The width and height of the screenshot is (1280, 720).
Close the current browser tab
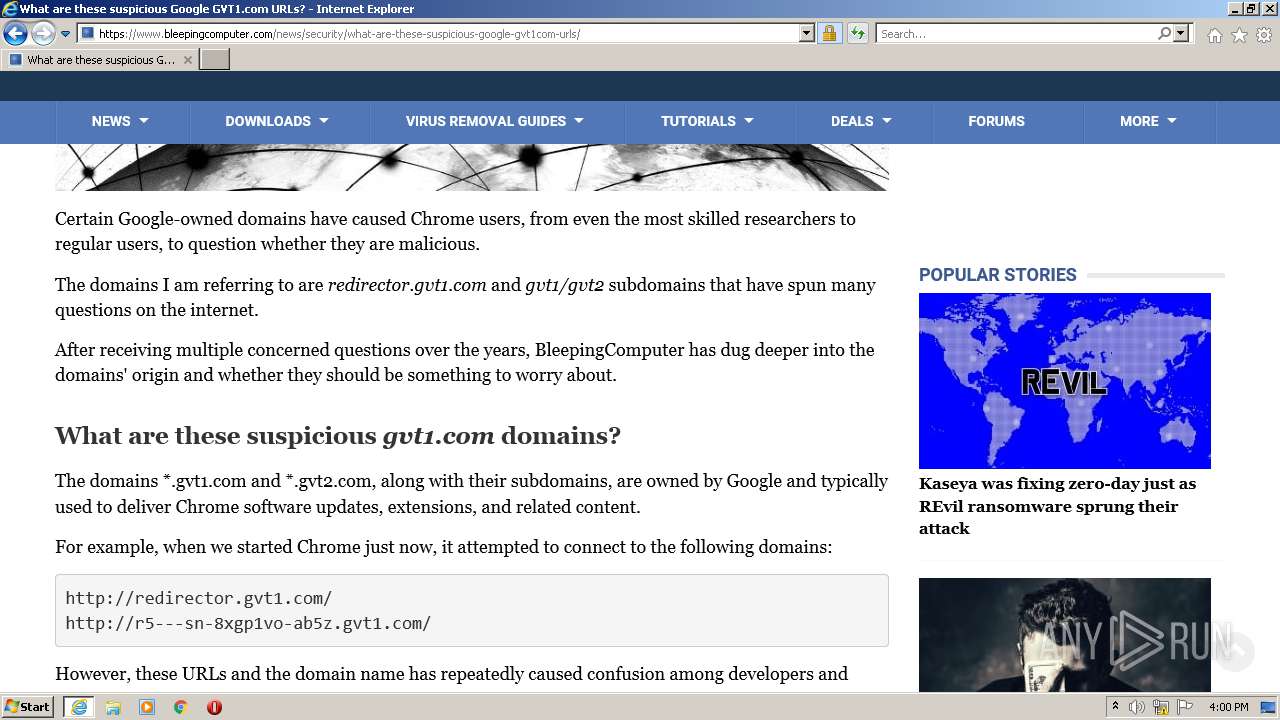click(x=188, y=60)
